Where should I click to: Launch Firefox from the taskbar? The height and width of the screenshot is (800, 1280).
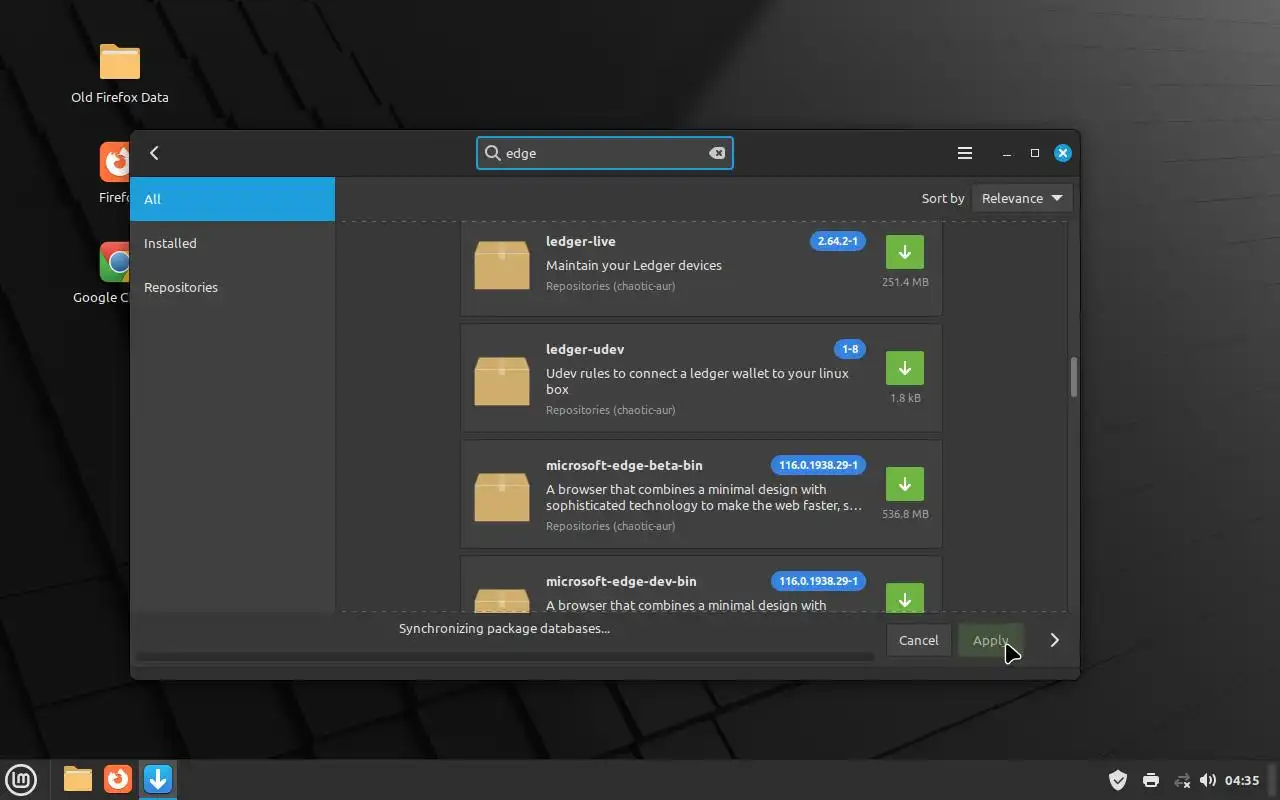pyautogui.click(x=118, y=779)
